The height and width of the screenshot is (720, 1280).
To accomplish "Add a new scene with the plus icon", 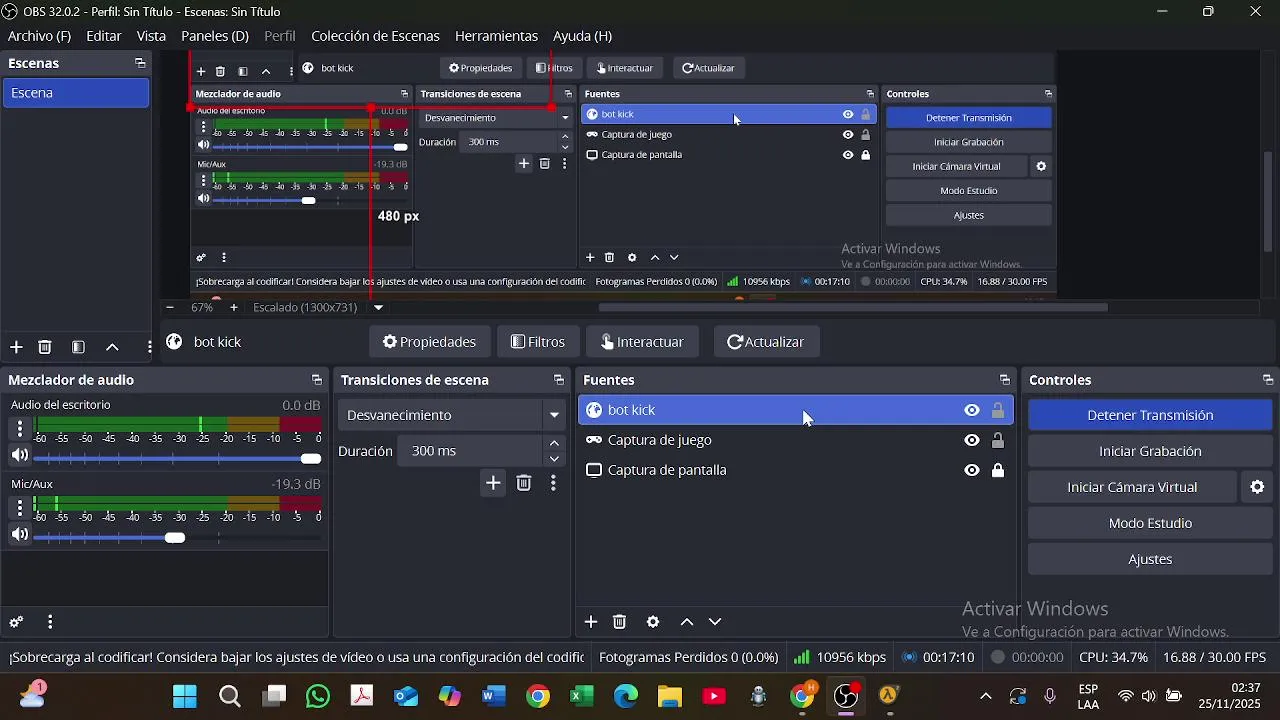I will click(16, 347).
